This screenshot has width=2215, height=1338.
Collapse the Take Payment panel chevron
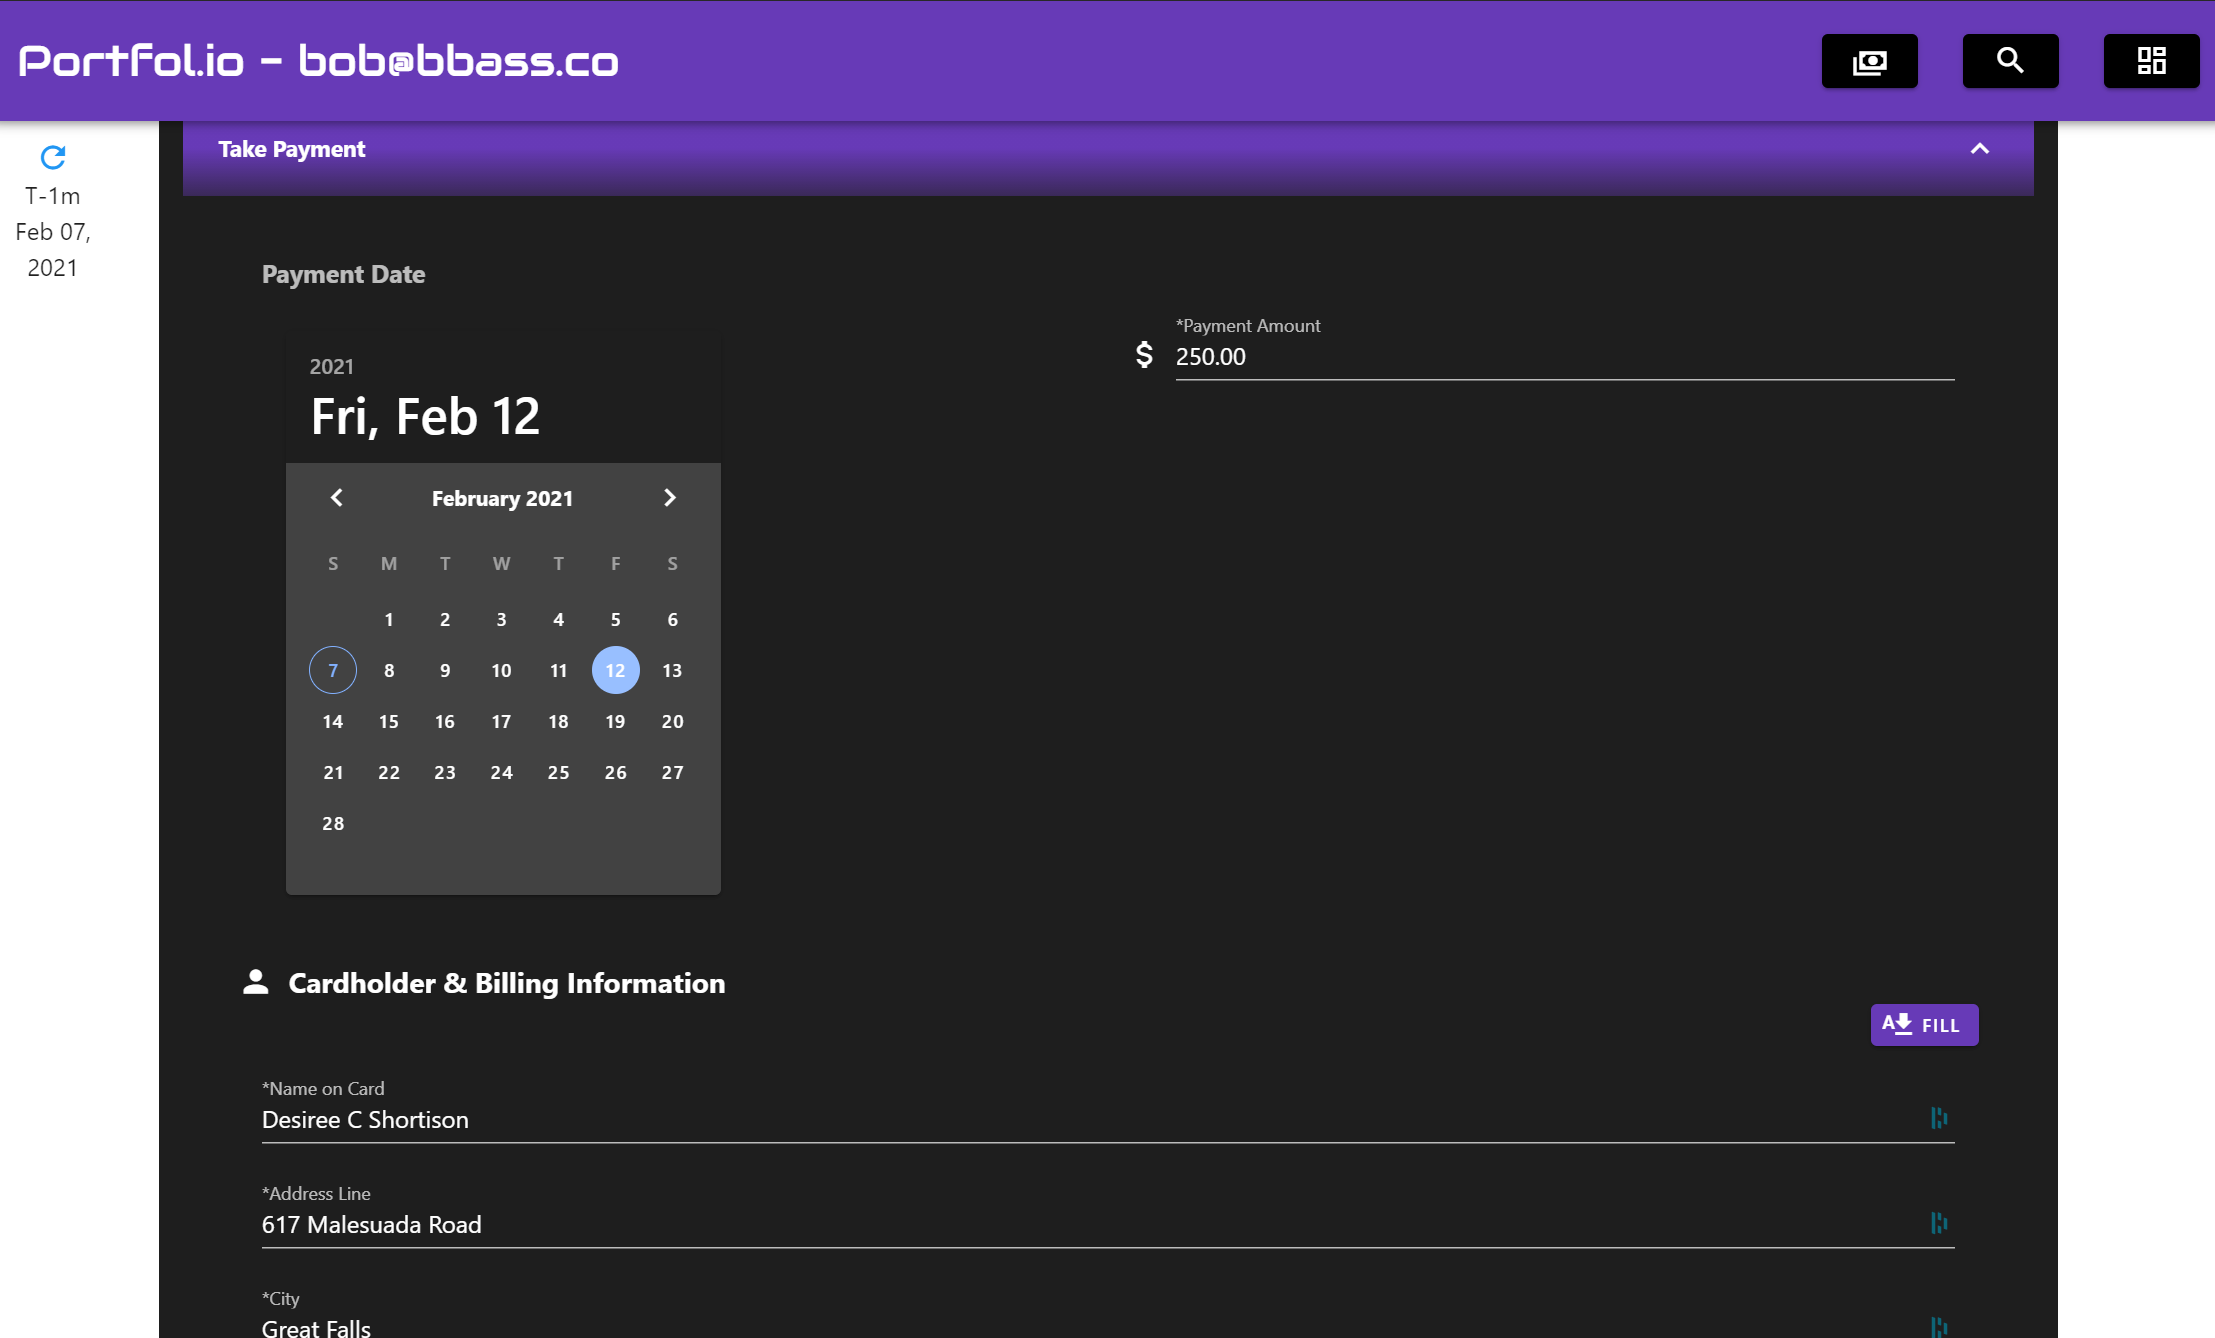[1979, 149]
